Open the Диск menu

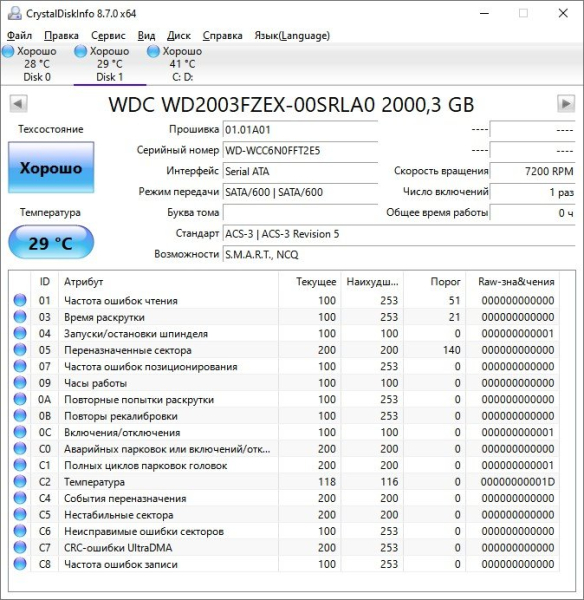pyautogui.click(x=179, y=36)
